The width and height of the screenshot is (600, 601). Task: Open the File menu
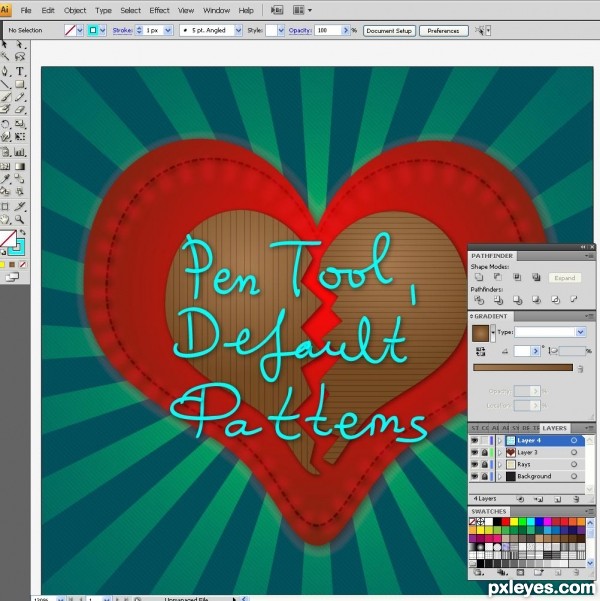[x=26, y=10]
